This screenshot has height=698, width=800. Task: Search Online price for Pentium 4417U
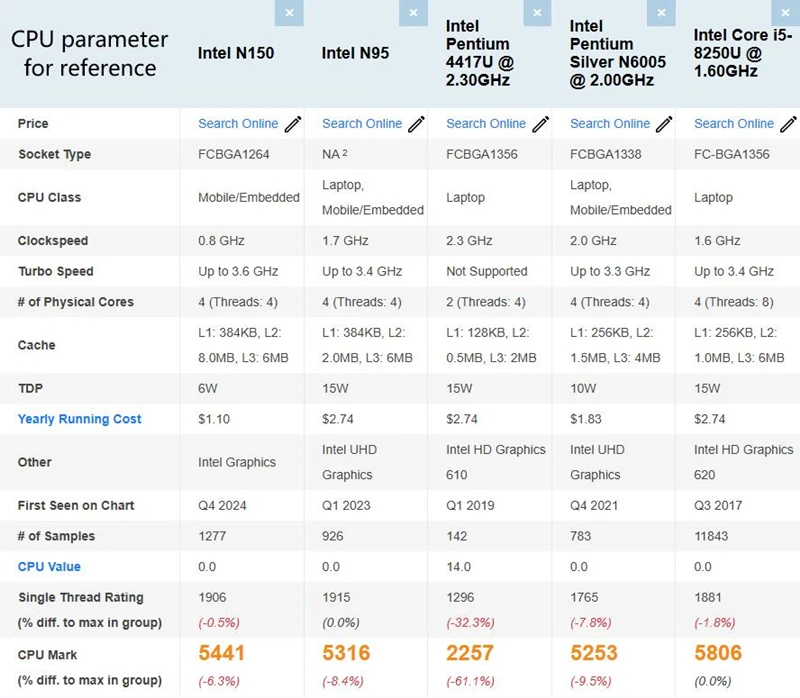[486, 124]
